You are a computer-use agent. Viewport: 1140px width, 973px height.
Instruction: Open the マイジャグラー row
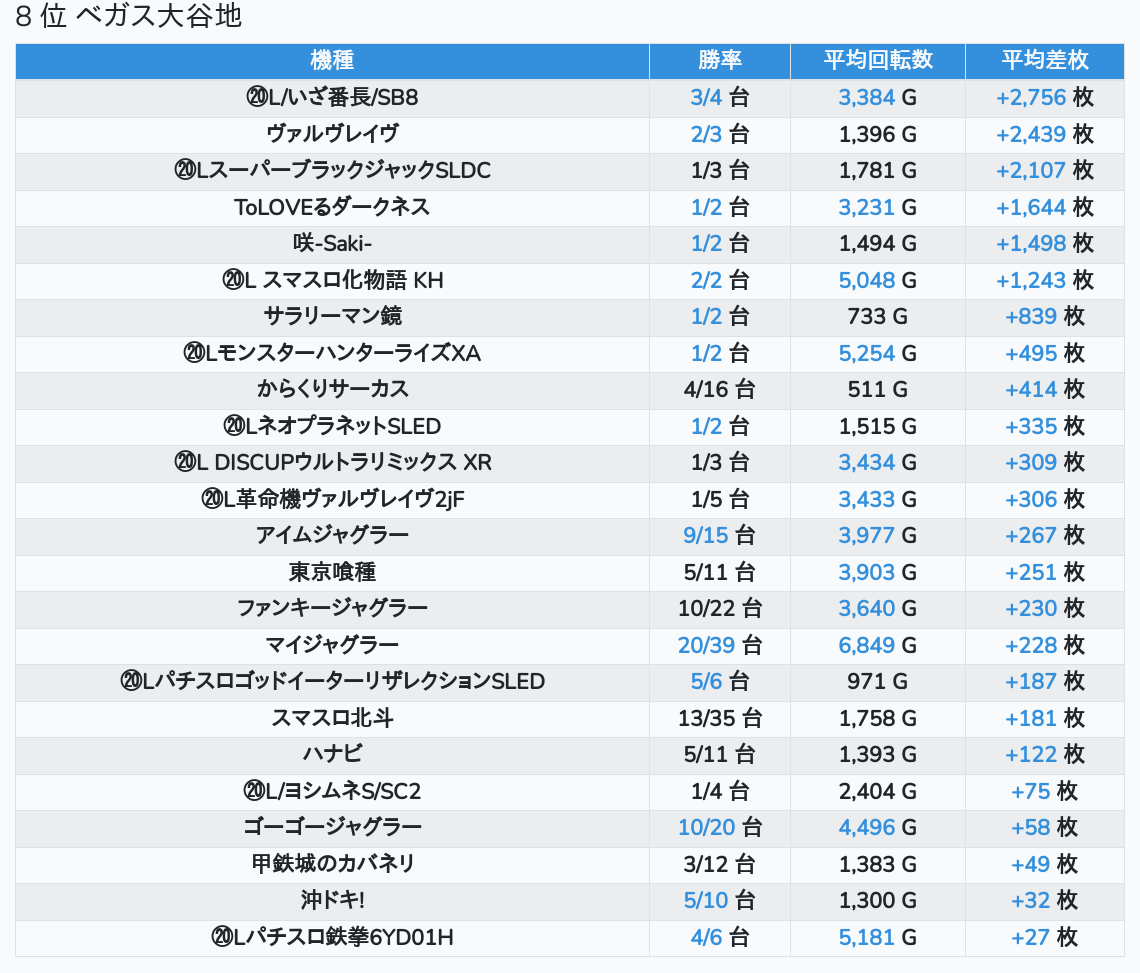coord(332,645)
